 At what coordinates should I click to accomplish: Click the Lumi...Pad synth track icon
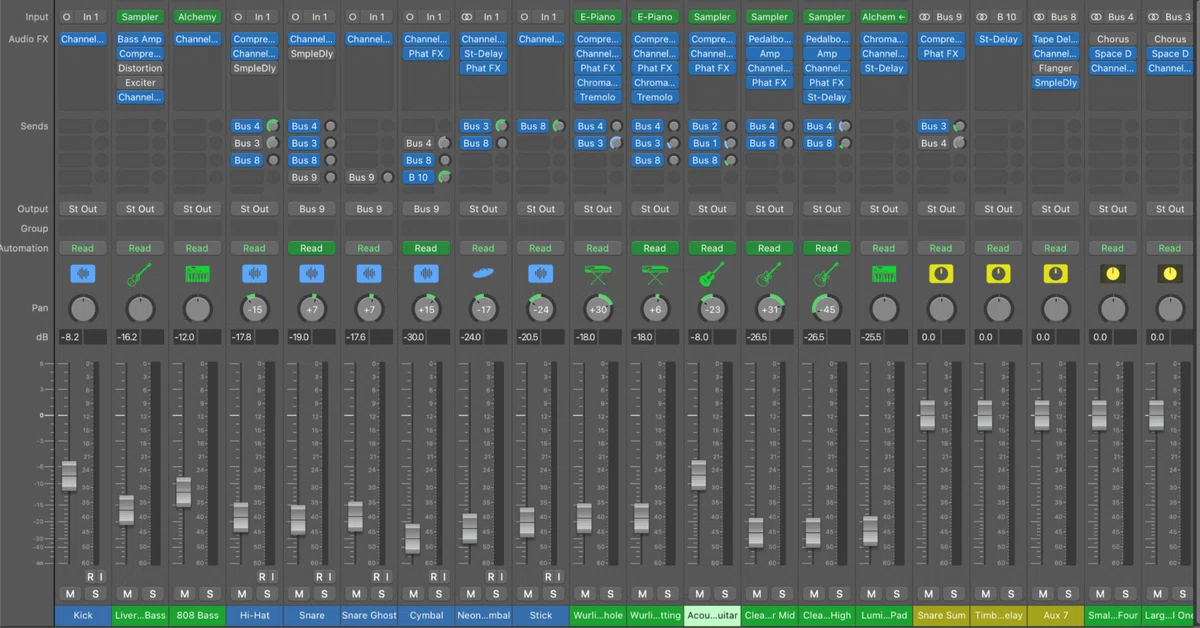(883, 274)
